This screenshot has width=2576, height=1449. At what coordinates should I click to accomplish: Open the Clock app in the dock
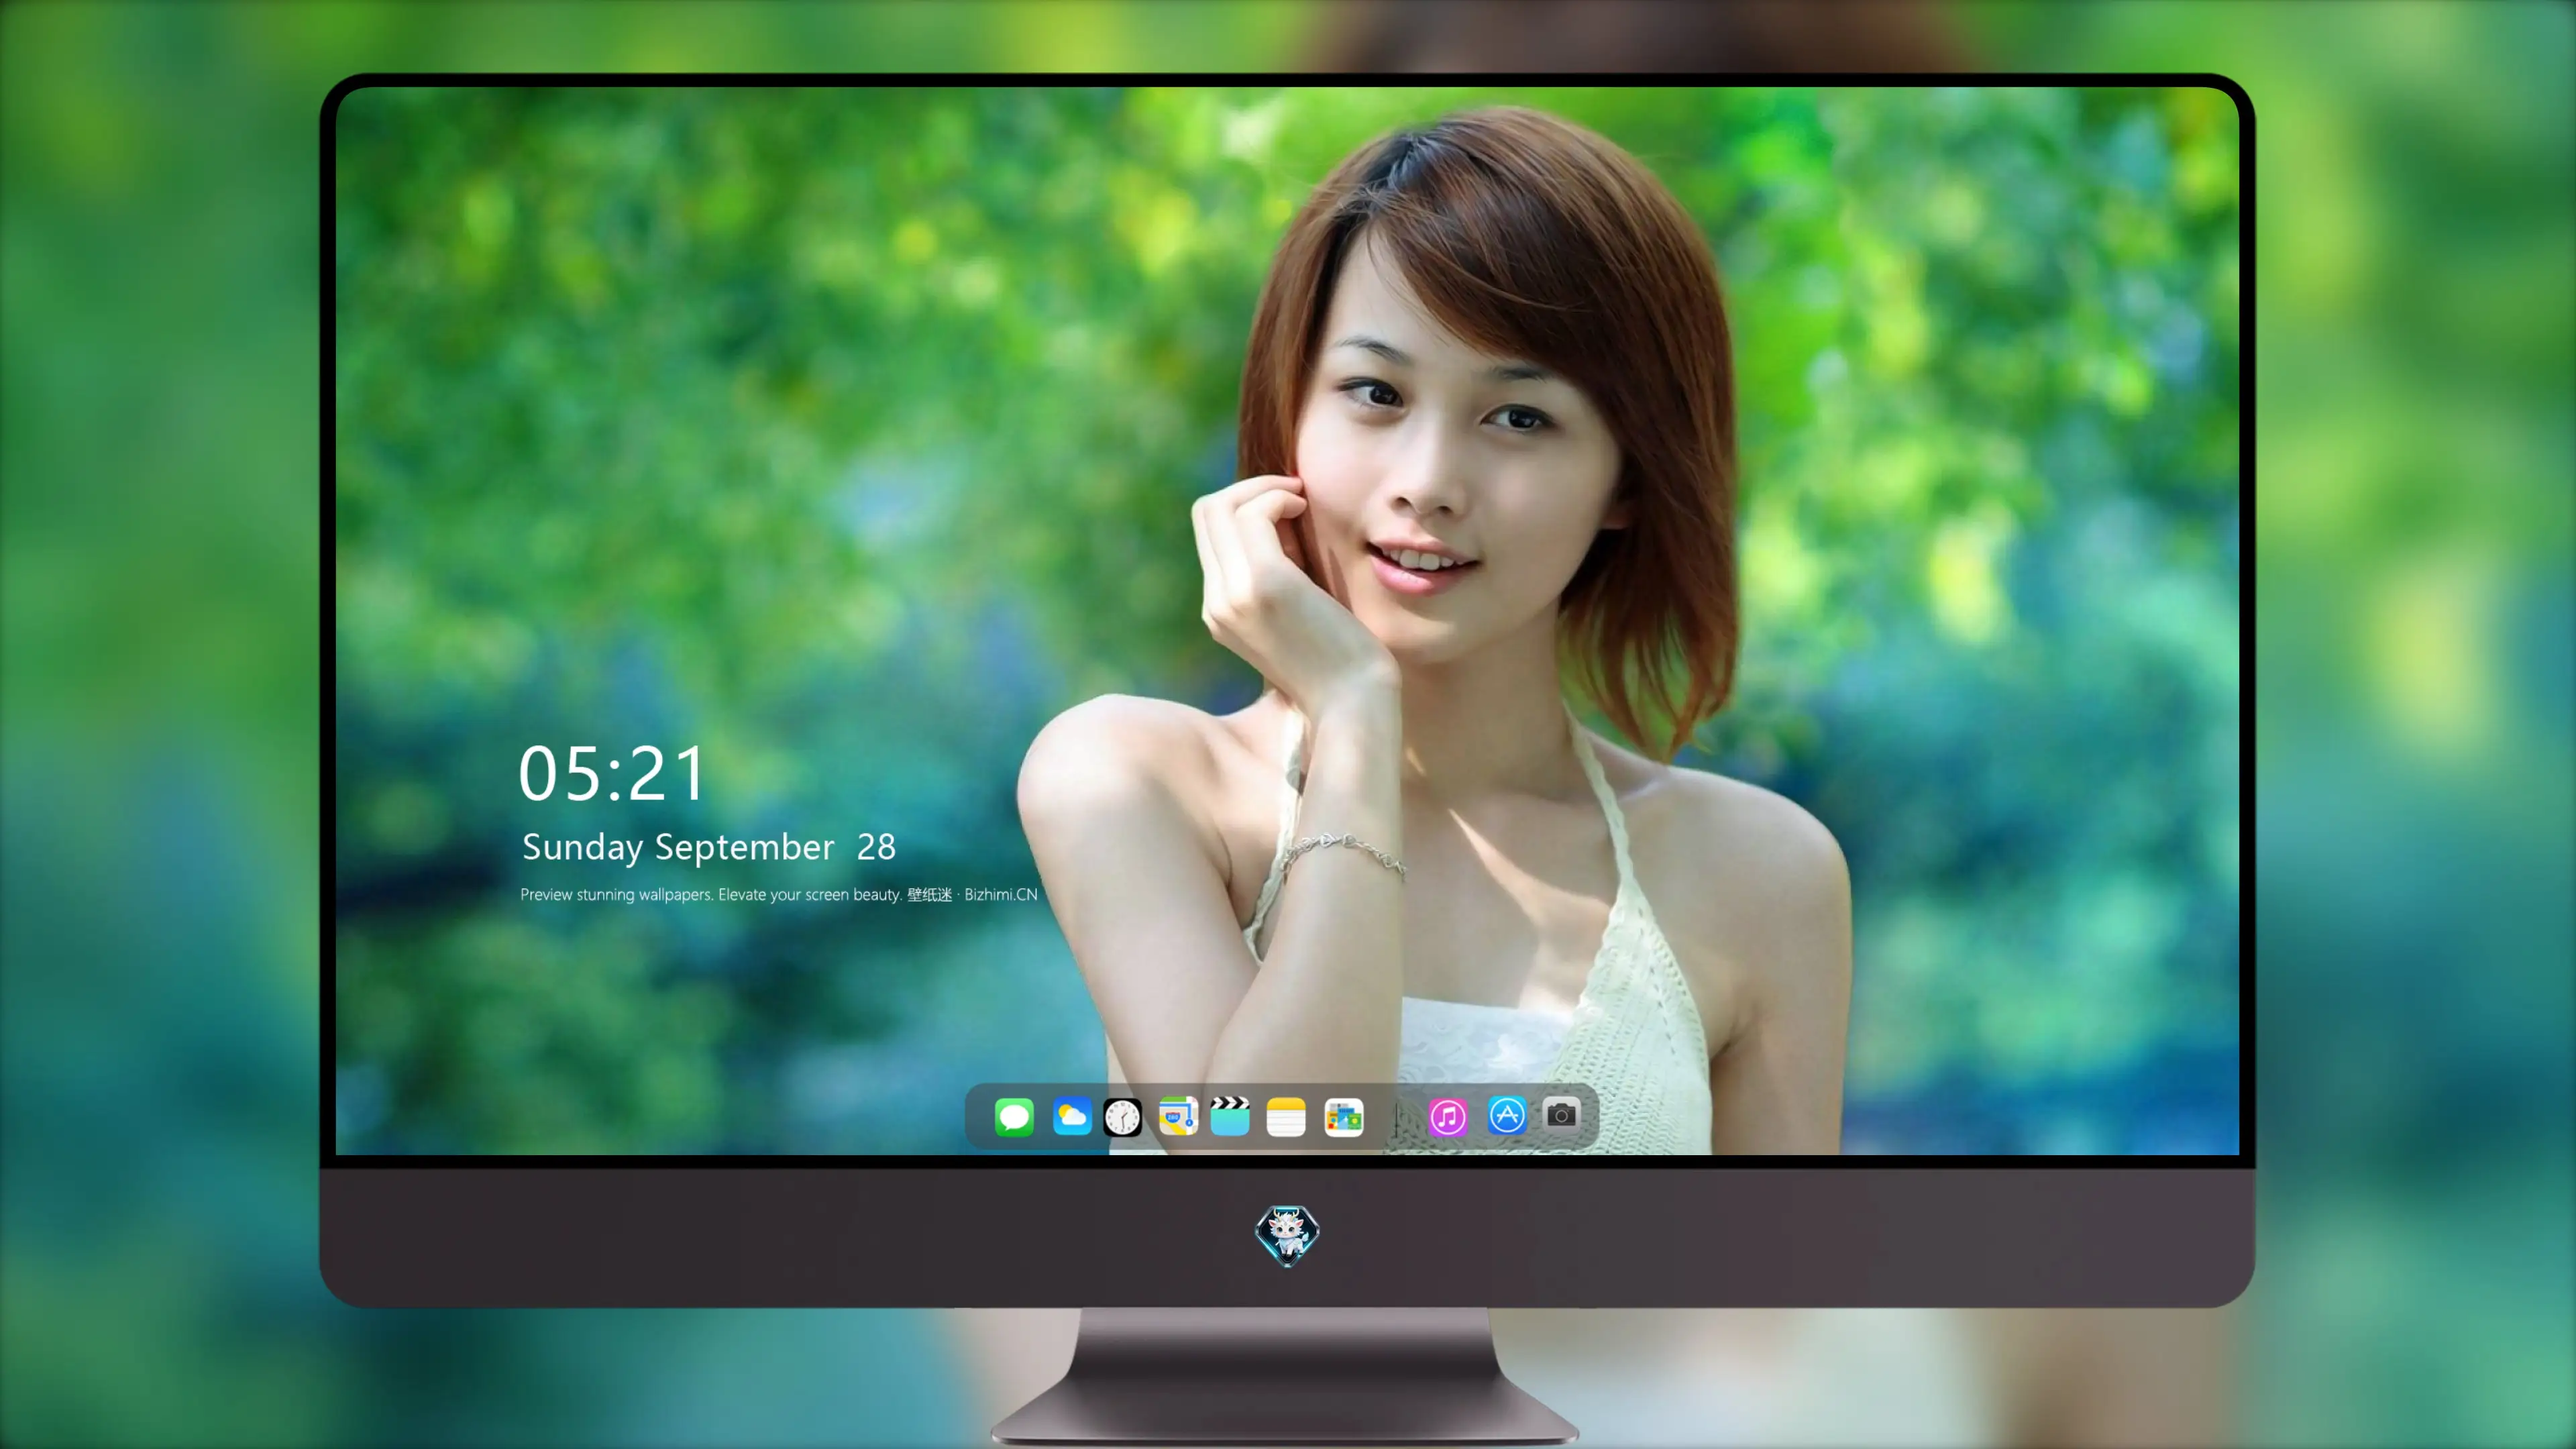point(1122,1117)
